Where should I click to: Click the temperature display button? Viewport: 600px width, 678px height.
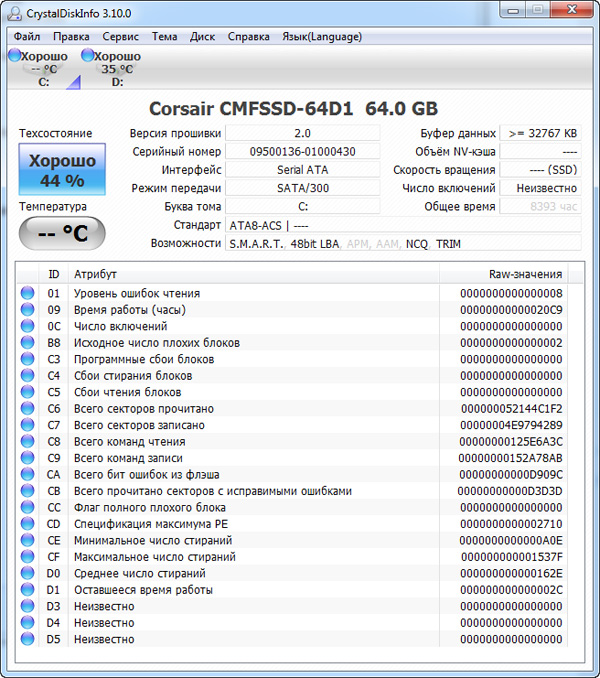[x=62, y=233]
